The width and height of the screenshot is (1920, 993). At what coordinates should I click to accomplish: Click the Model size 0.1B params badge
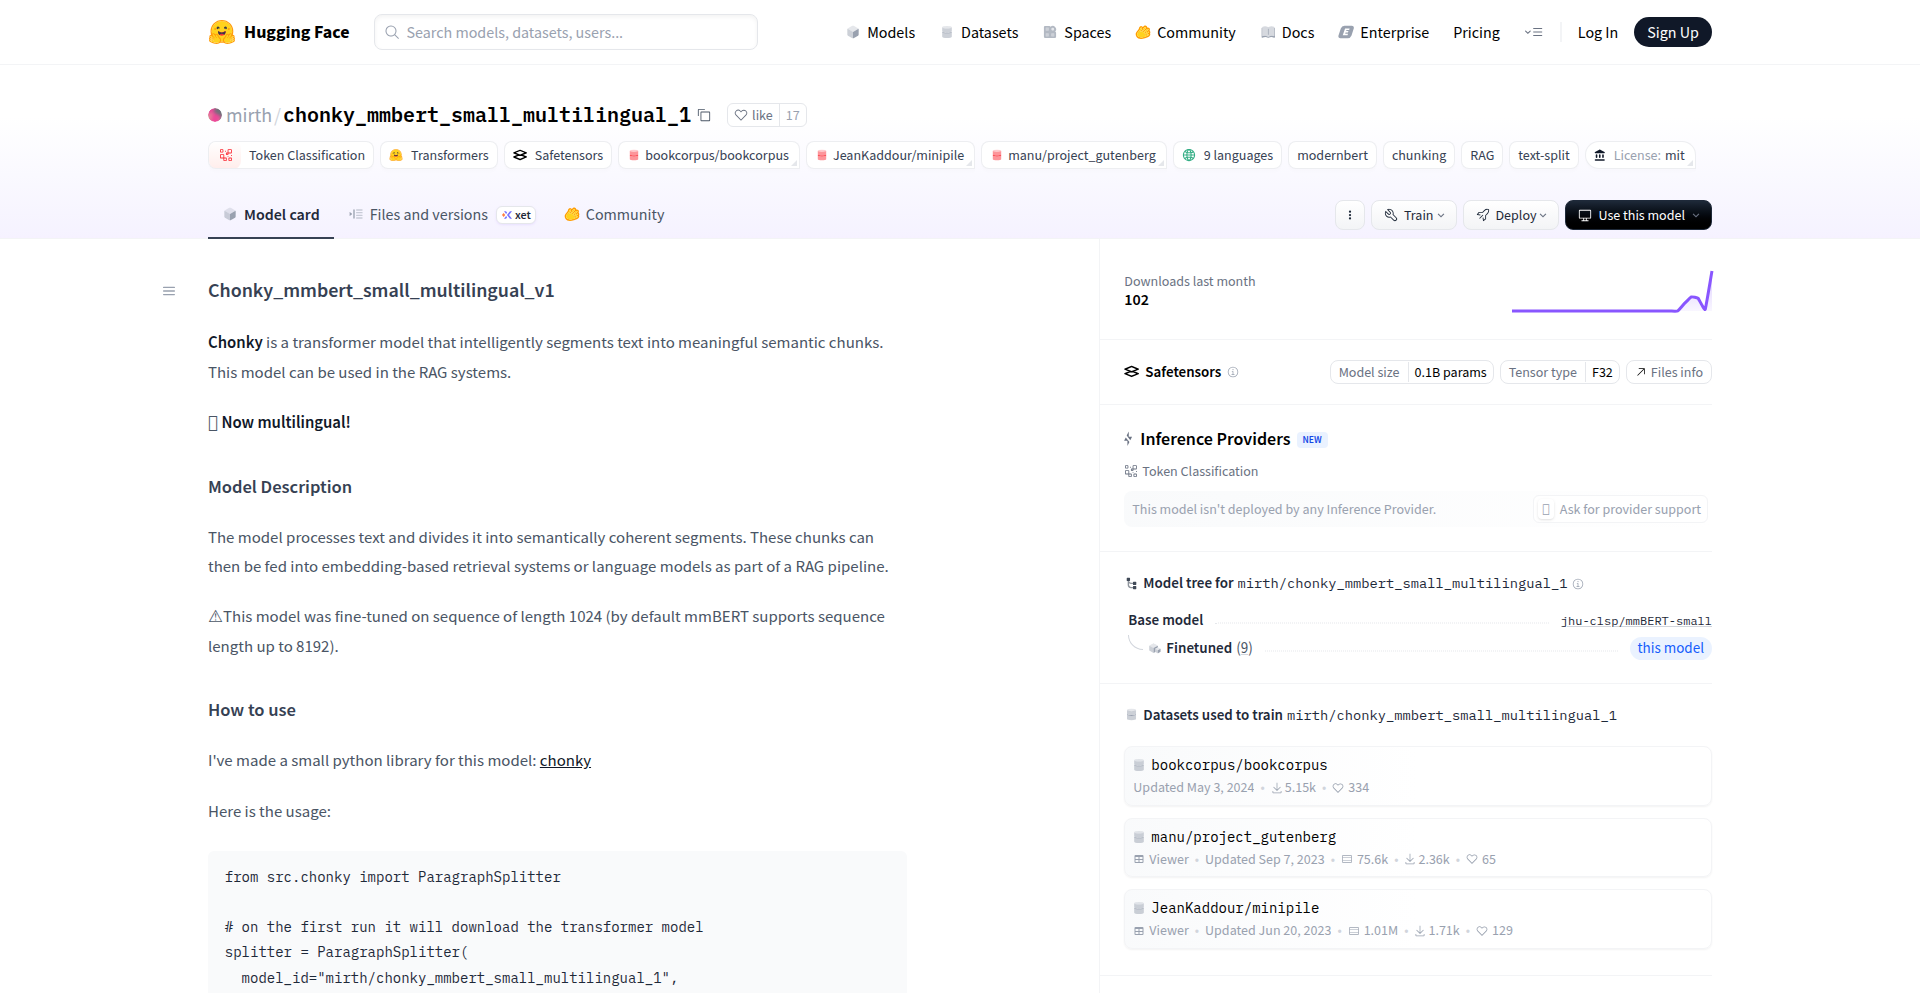pyautogui.click(x=1412, y=372)
